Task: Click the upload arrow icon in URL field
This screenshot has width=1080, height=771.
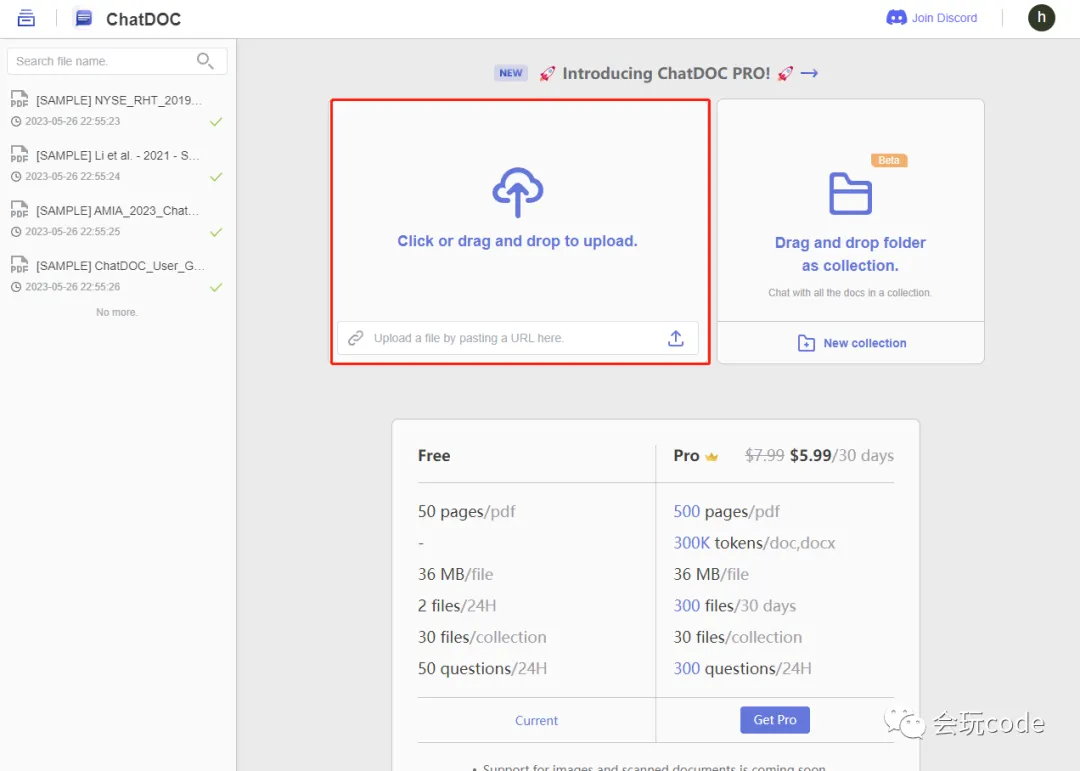Action: point(676,338)
